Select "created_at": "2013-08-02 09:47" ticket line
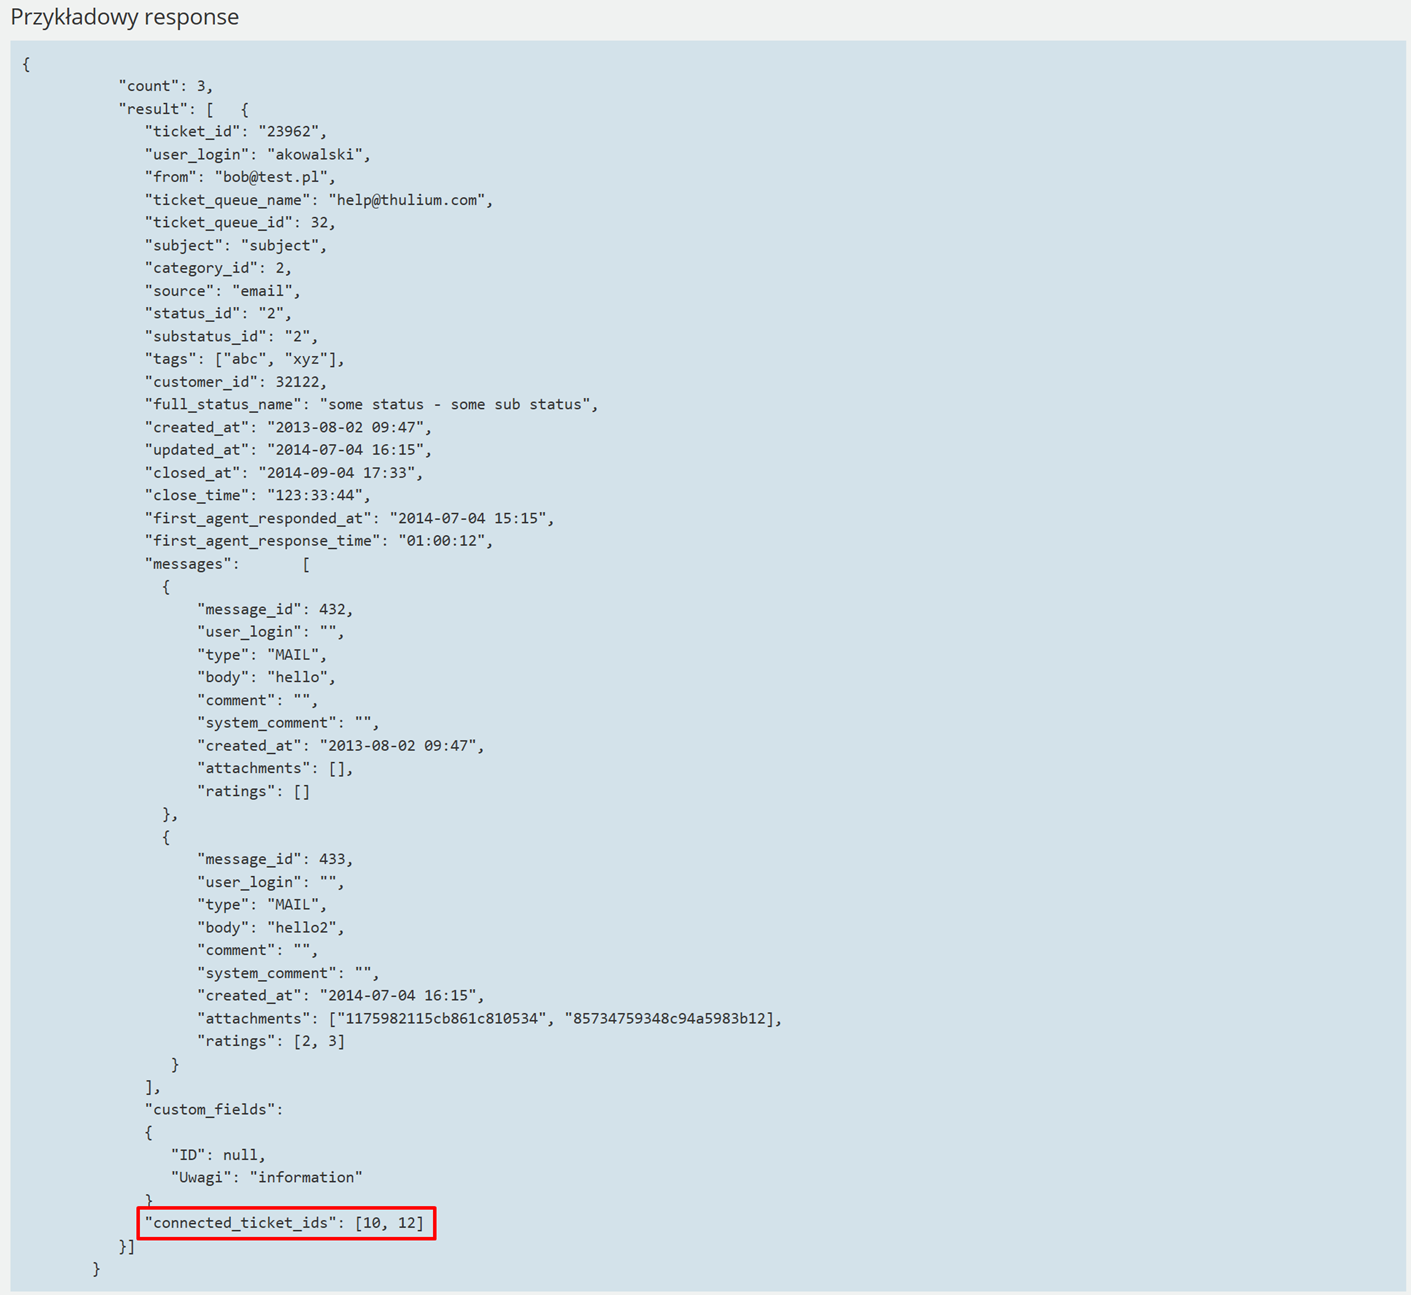1411x1295 pixels. tap(288, 428)
